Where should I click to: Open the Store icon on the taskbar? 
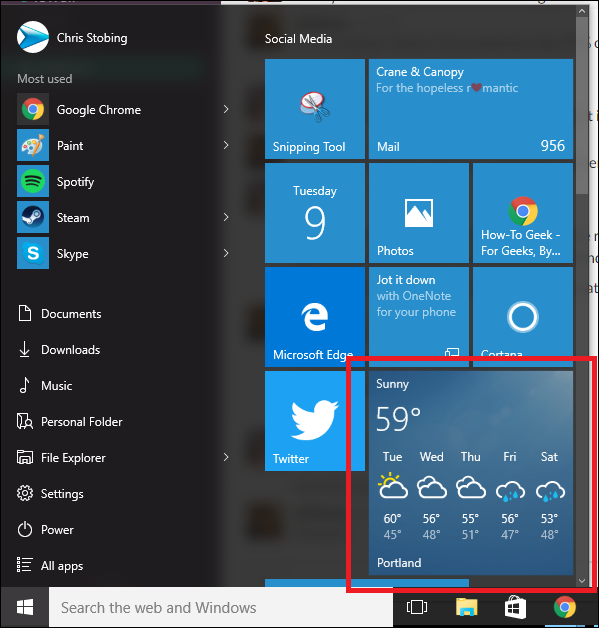(515, 608)
